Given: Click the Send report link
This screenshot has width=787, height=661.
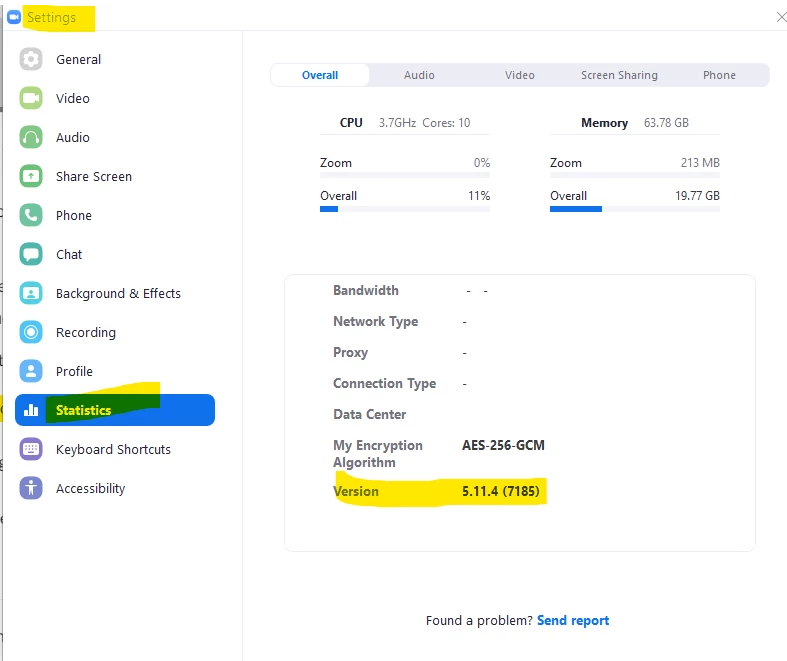Looking at the screenshot, I should coord(573,620).
